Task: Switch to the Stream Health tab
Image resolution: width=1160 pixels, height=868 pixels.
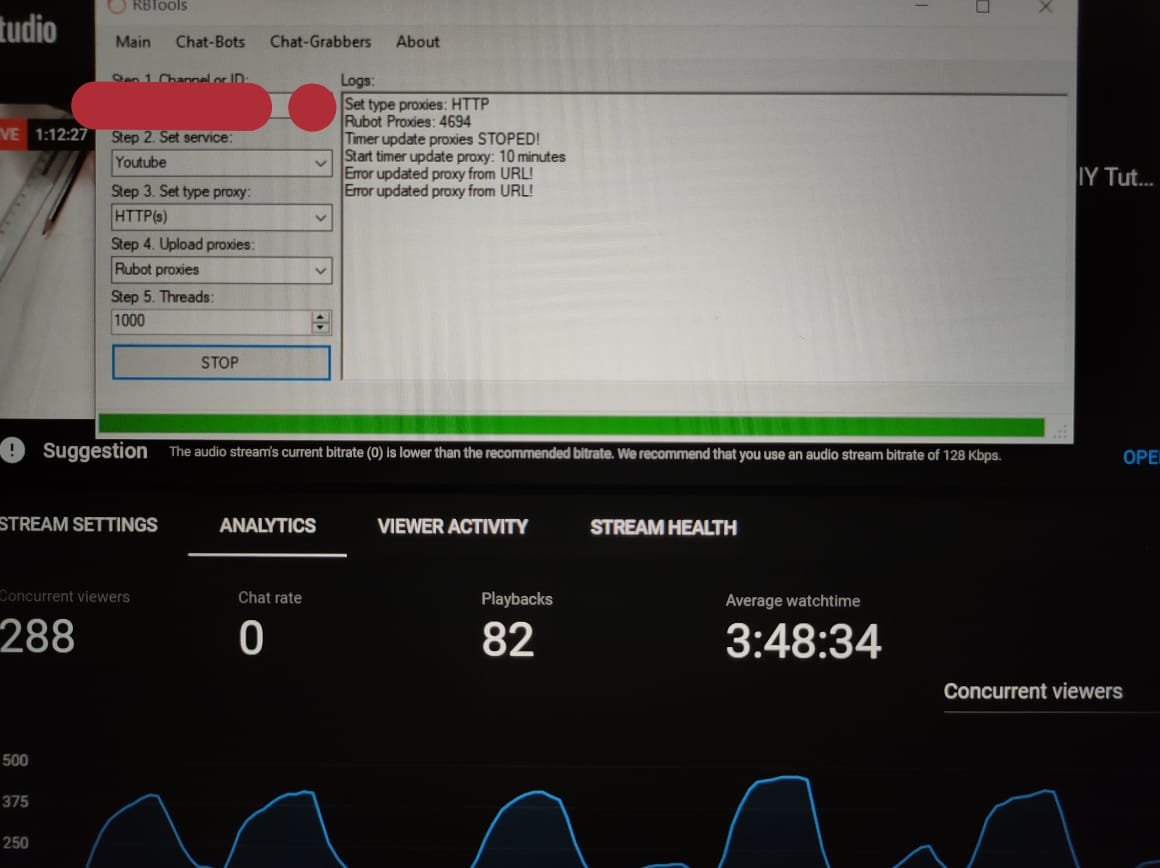Action: click(663, 528)
